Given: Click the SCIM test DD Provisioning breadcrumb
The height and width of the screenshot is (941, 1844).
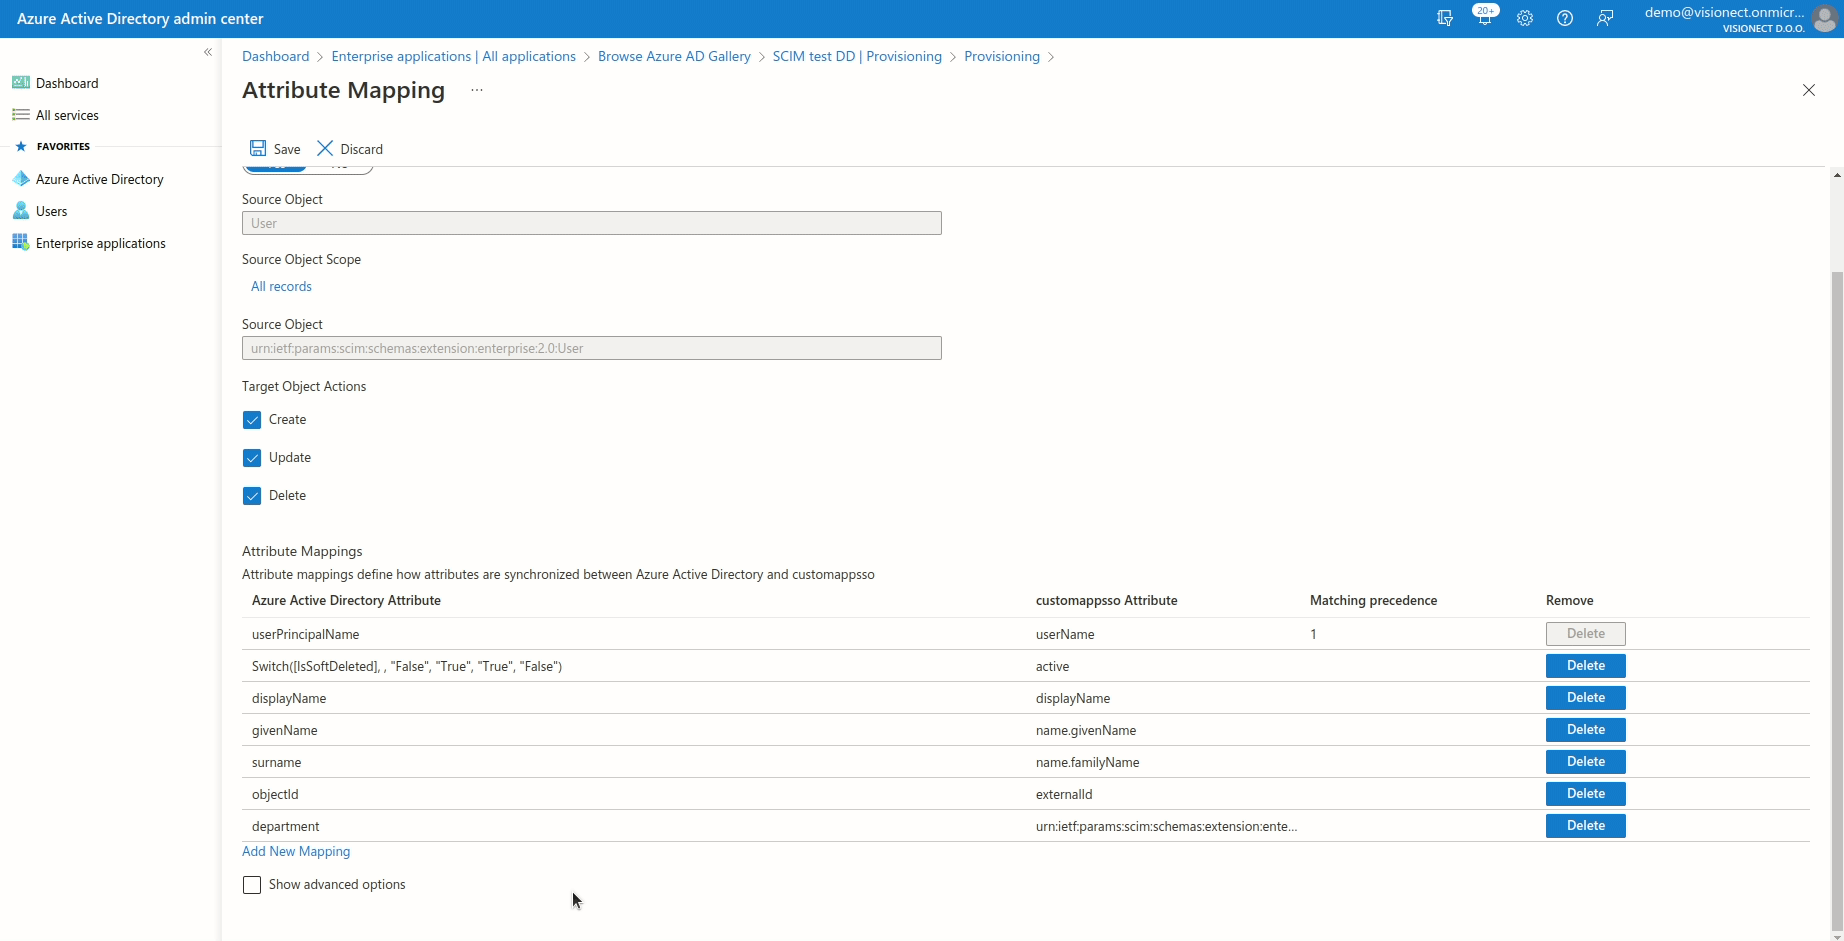Looking at the screenshot, I should click(x=857, y=56).
